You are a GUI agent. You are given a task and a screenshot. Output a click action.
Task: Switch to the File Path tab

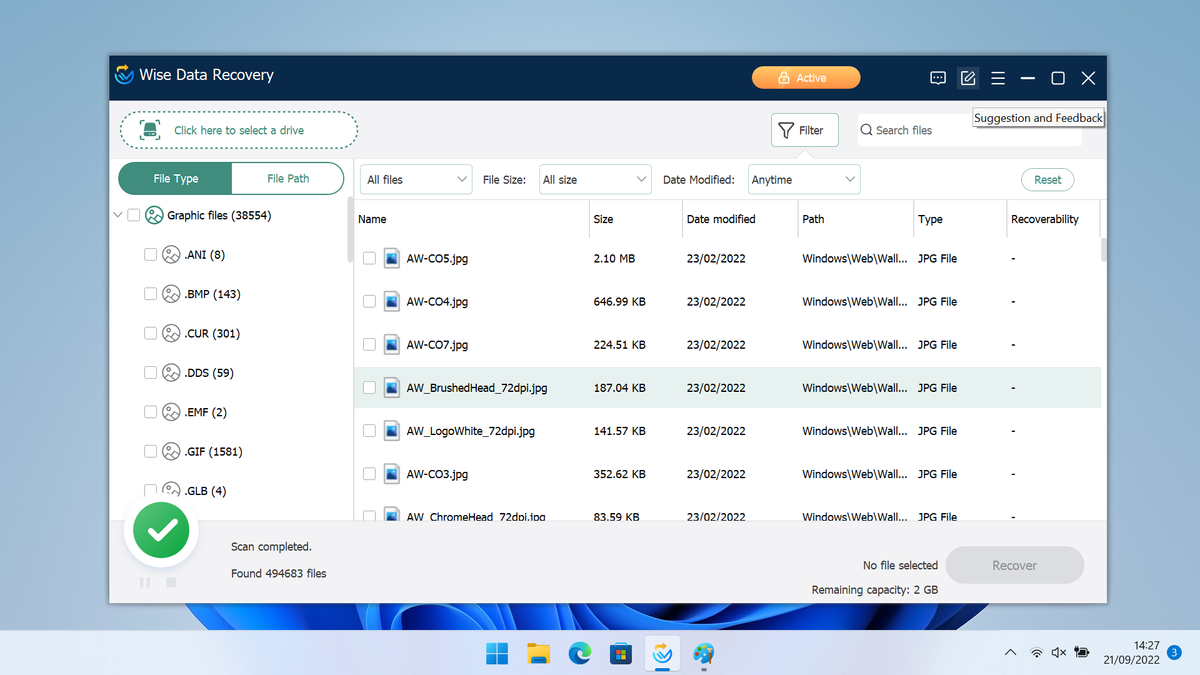point(288,178)
